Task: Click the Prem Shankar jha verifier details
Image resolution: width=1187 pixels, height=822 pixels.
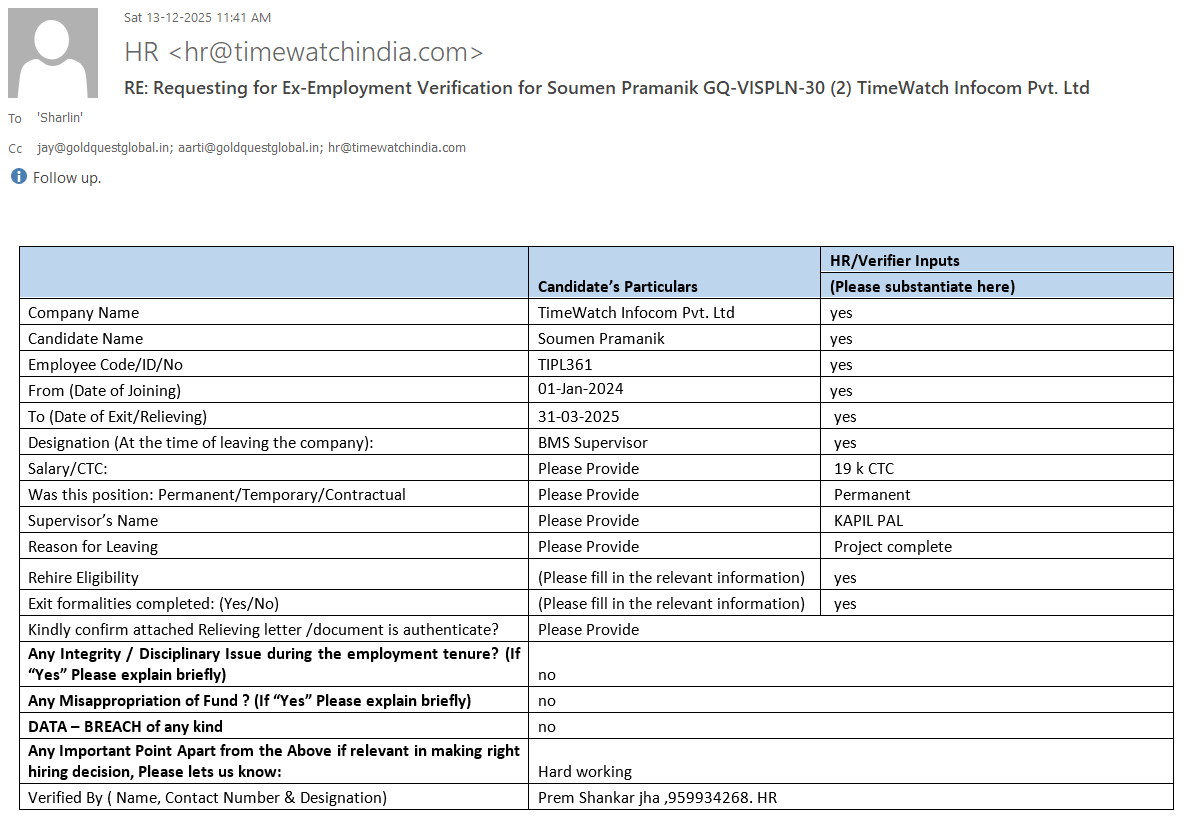Action: [657, 798]
